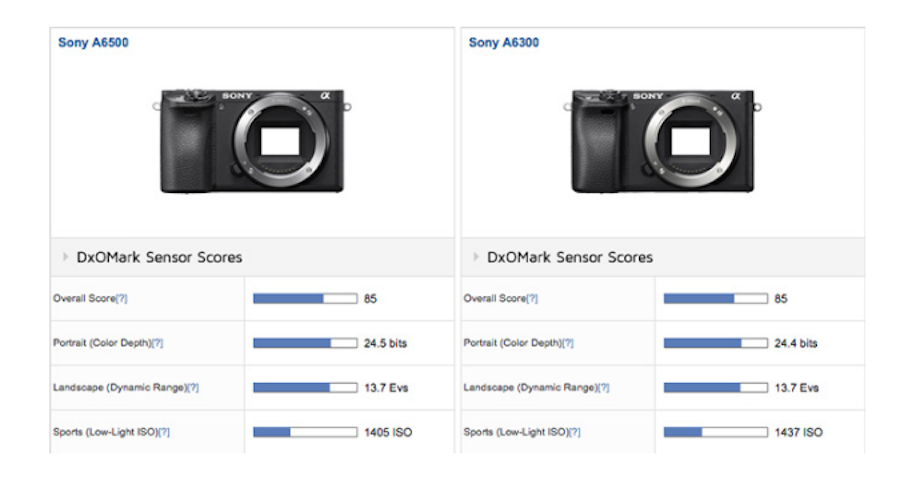This screenshot has height=488, width=900.
Task: Collapse the A6500 DxOMark Sensor Scores triangle
Action: 66,257
